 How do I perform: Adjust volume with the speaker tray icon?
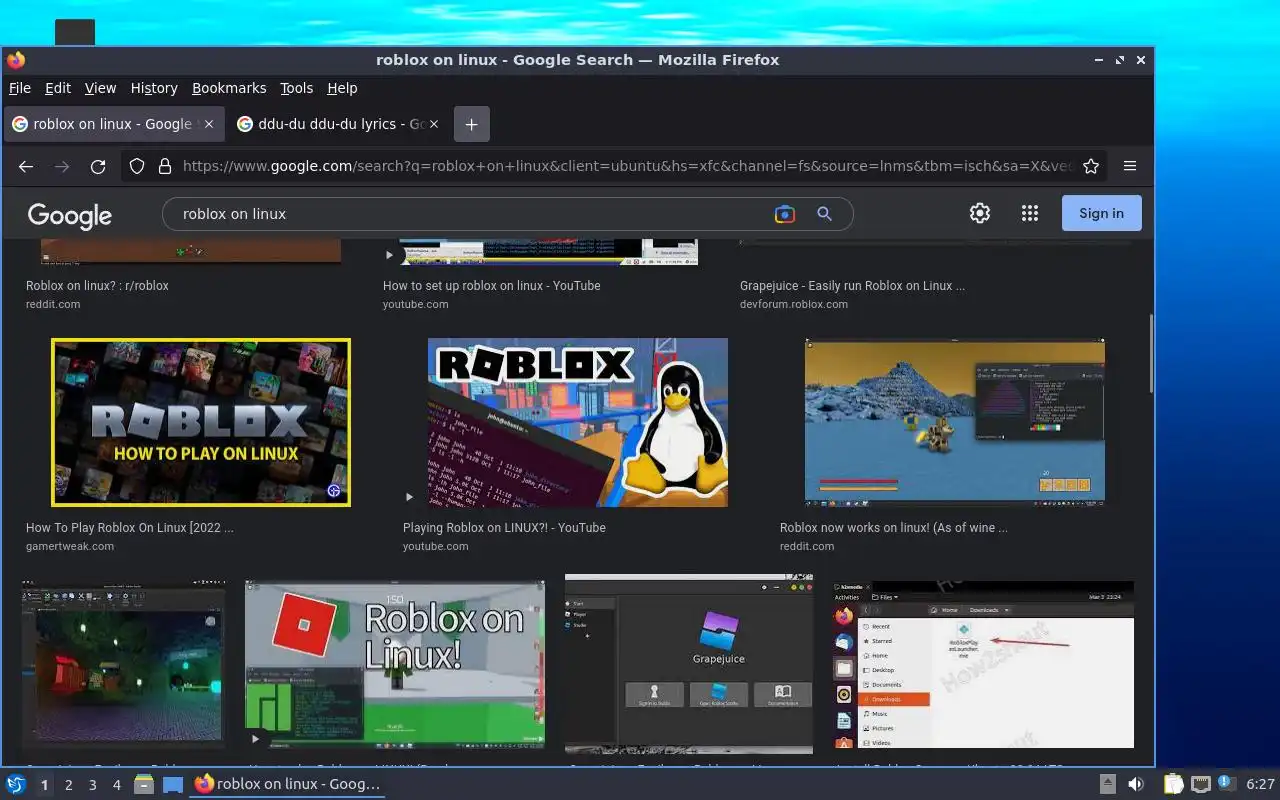coord(1136,784)
